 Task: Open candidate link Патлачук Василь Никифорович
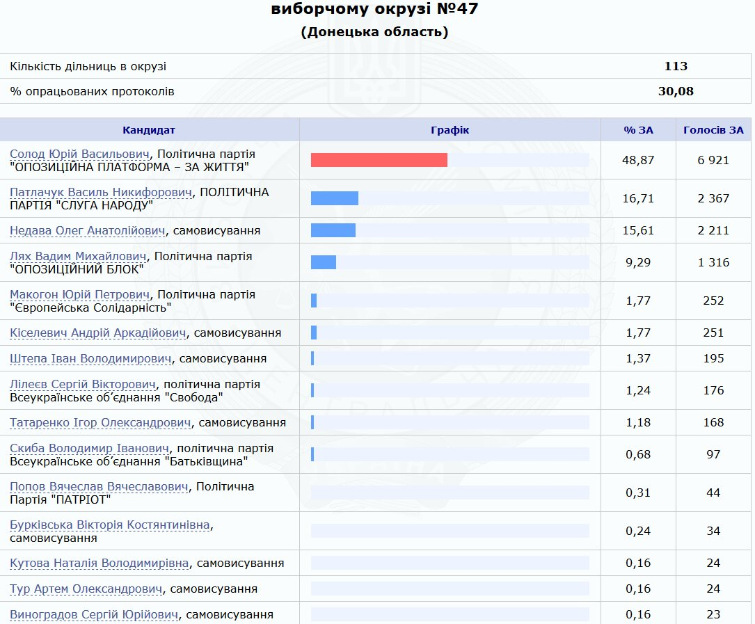click(101, 191)
